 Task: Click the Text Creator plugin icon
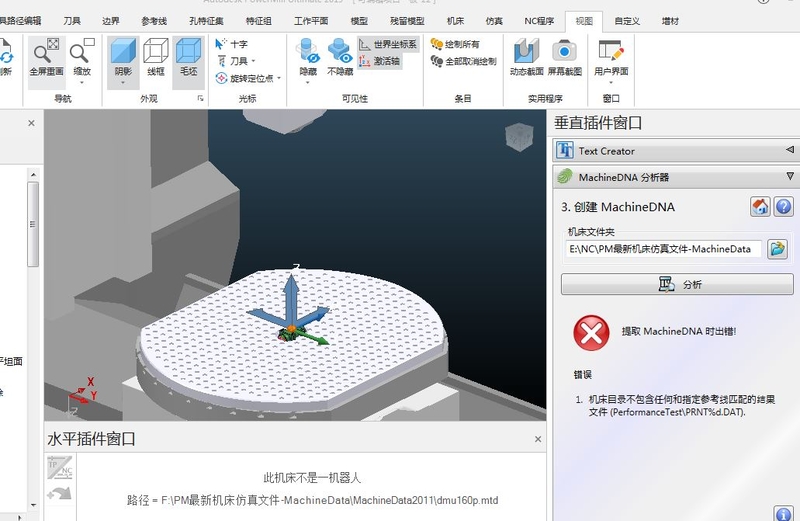point(565,150)
